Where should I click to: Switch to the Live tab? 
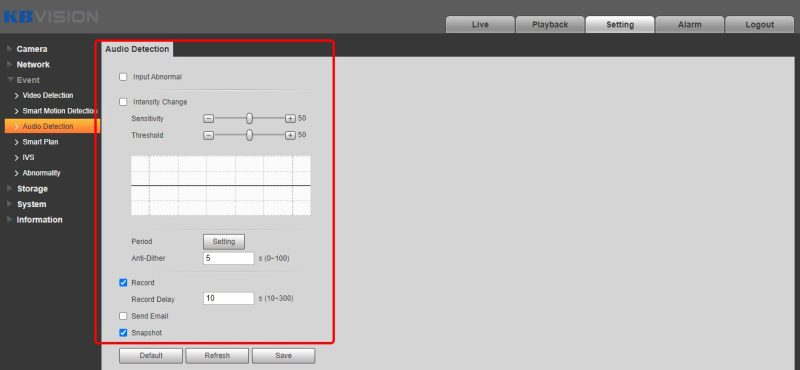(x=480, y=24)
